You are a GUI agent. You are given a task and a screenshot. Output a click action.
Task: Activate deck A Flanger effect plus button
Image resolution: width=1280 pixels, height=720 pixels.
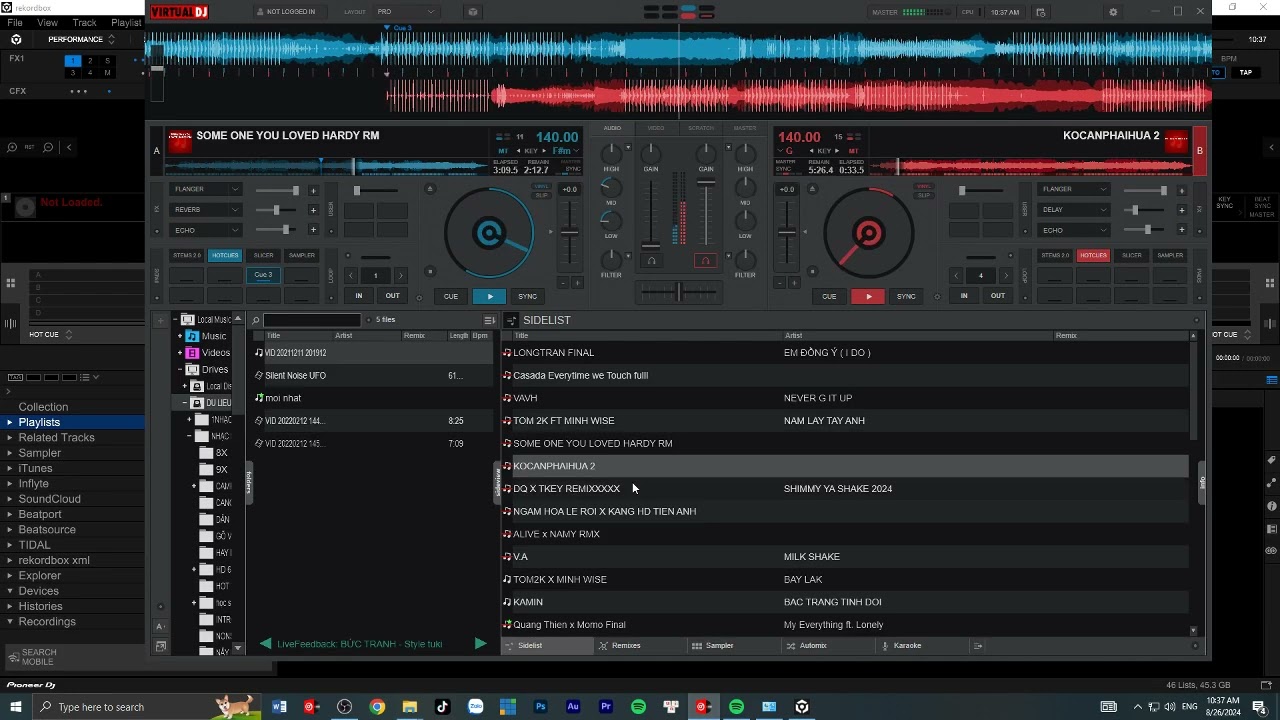[313, 190]
